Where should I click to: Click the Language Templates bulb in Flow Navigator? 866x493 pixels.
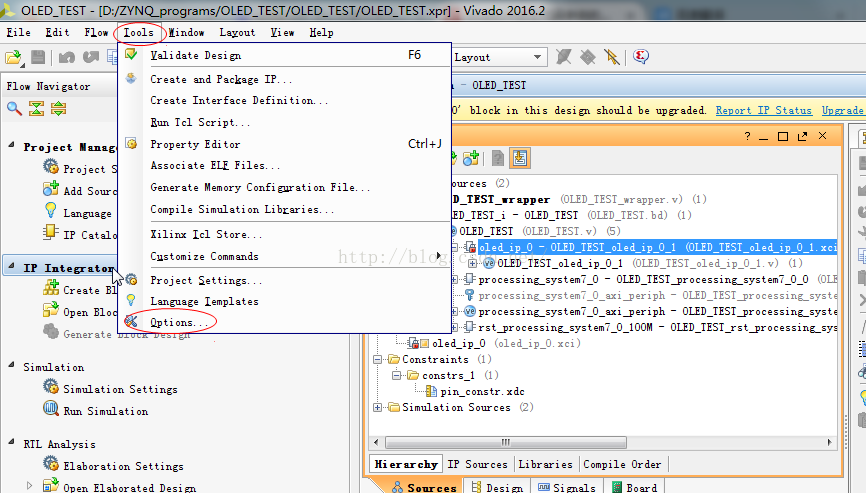(x=51, y=210)
